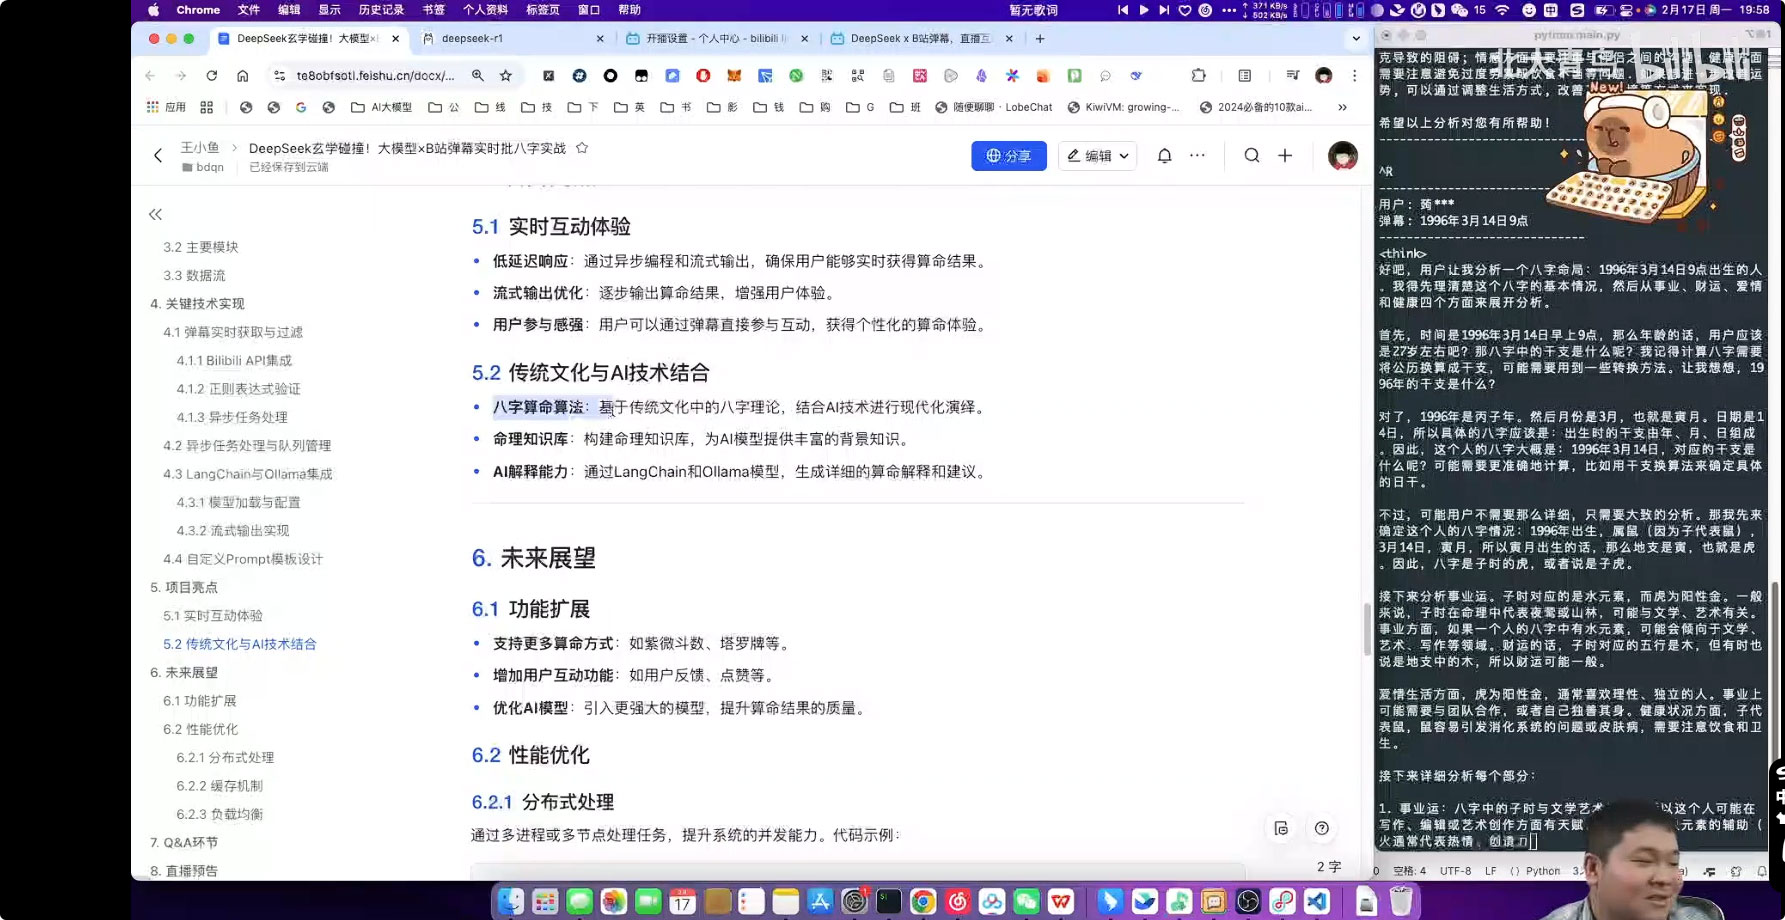Screen dimensions: 1785x920
Task: Expand the bookmarks overflow chevron
Action: [1343, 107]
